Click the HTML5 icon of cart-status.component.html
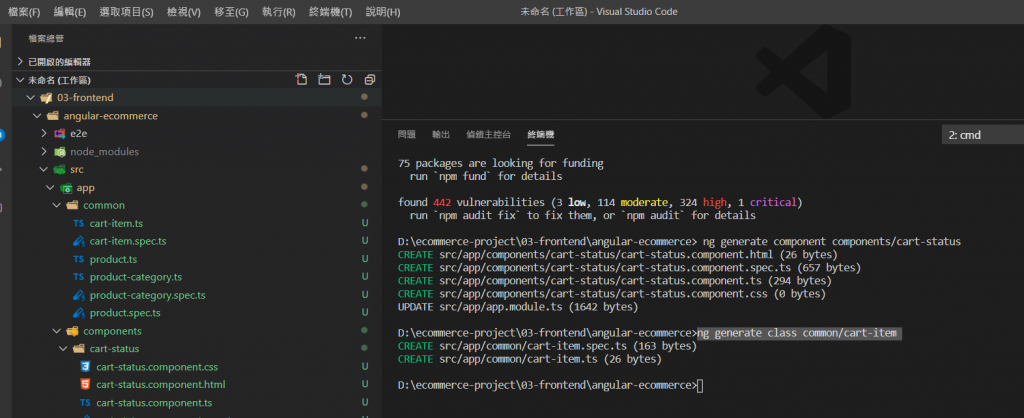This screenshot has width=1024, height=418. pyautogui.click(x=85, y=385)
